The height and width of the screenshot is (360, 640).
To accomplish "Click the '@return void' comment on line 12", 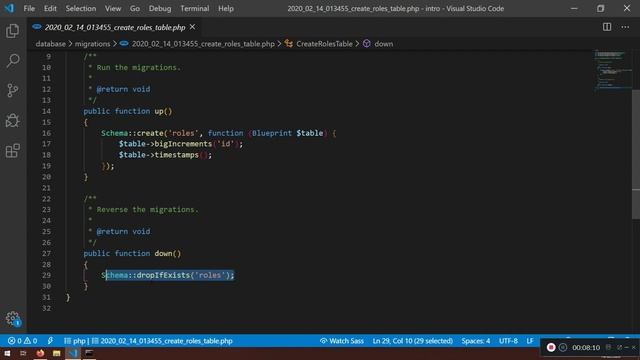I will [123, 89].
